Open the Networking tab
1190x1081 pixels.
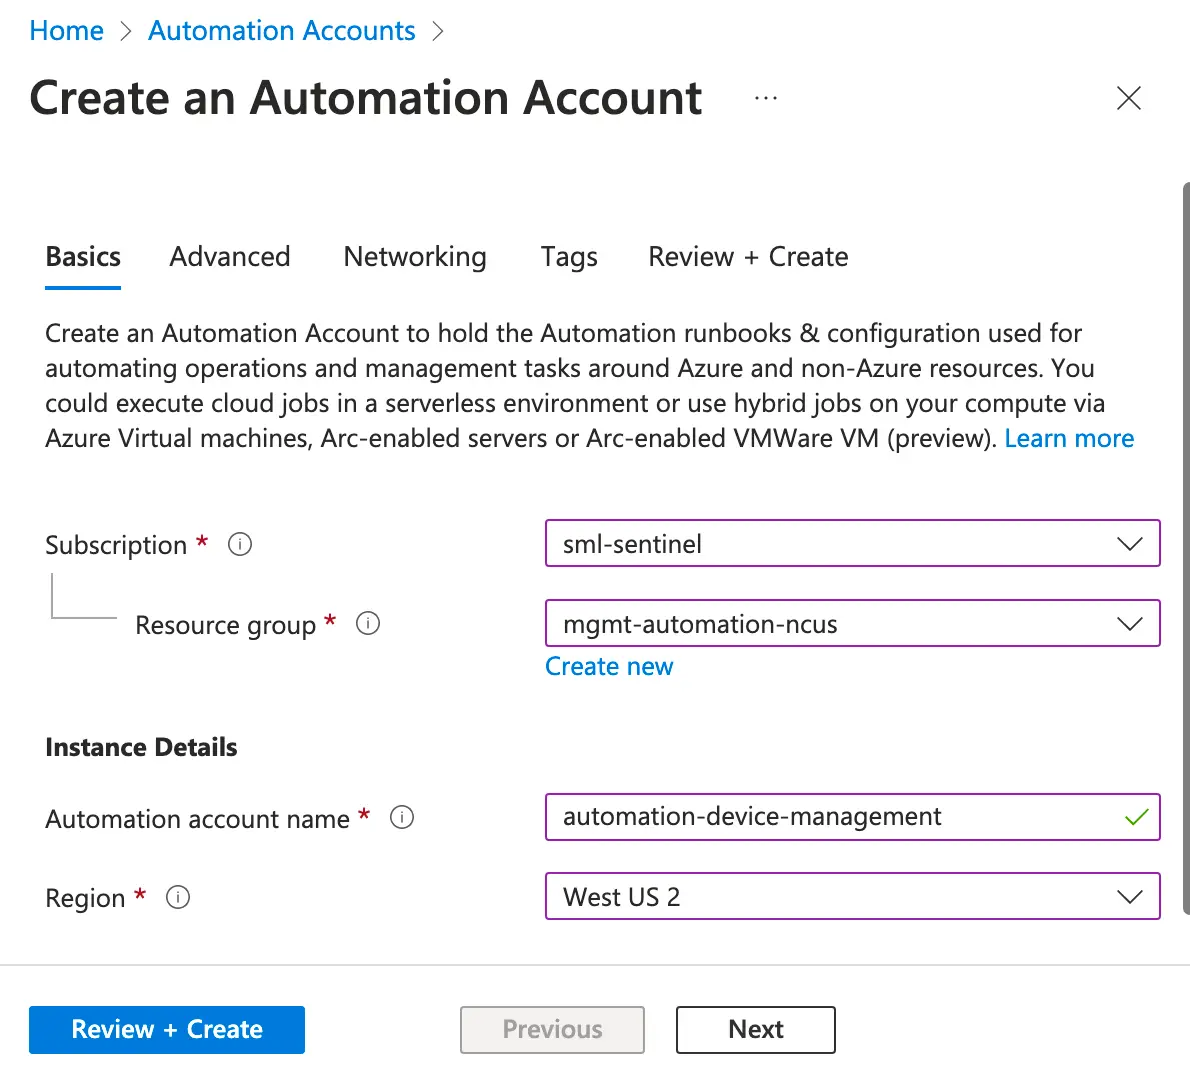coord(415,257)
